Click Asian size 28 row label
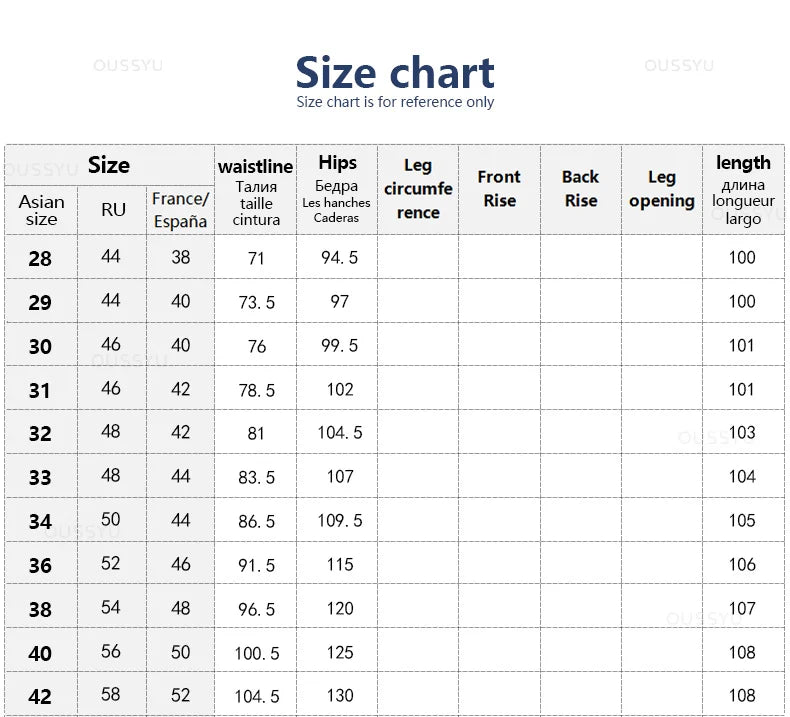The image size is (790, 717). click(40, 259)
